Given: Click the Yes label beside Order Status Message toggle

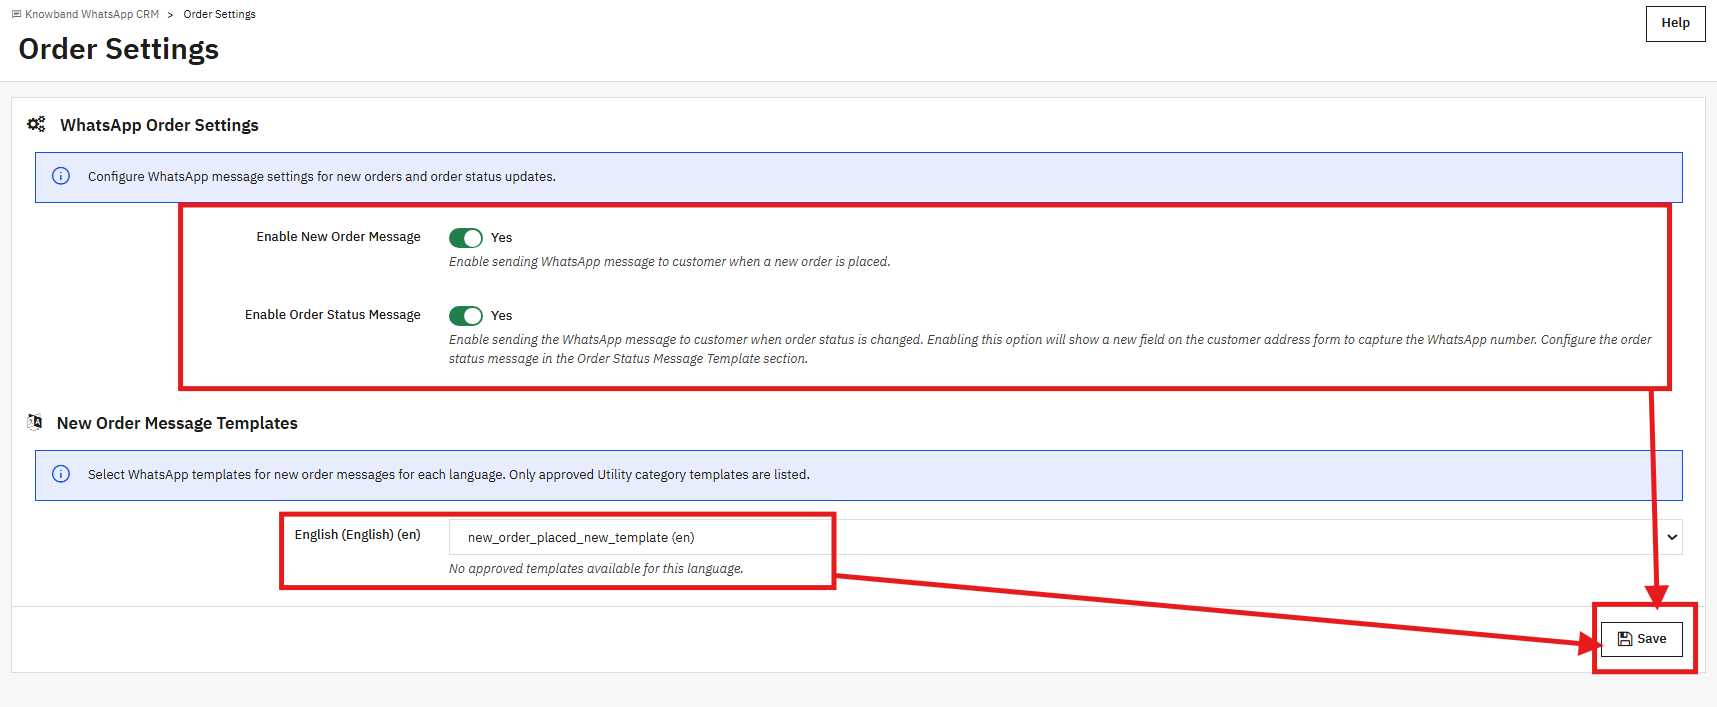Looking at the screenshot, I should [x=501, y=316].
